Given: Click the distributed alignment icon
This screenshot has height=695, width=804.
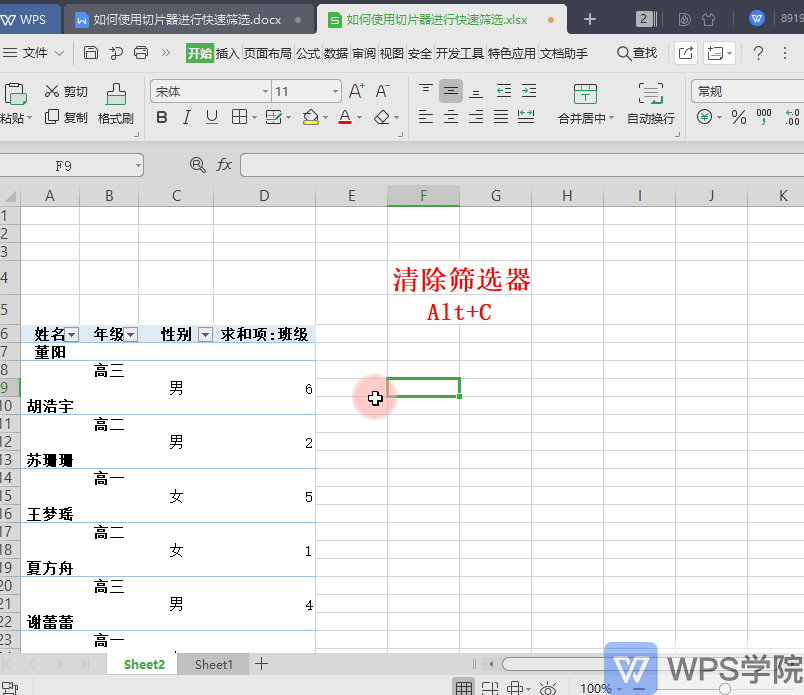Looking at the screenshot, I should [526, 117].
